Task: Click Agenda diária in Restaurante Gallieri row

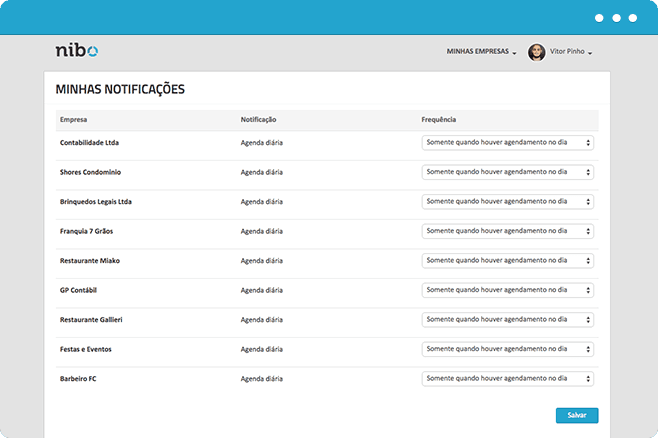Action: [261, 320]
